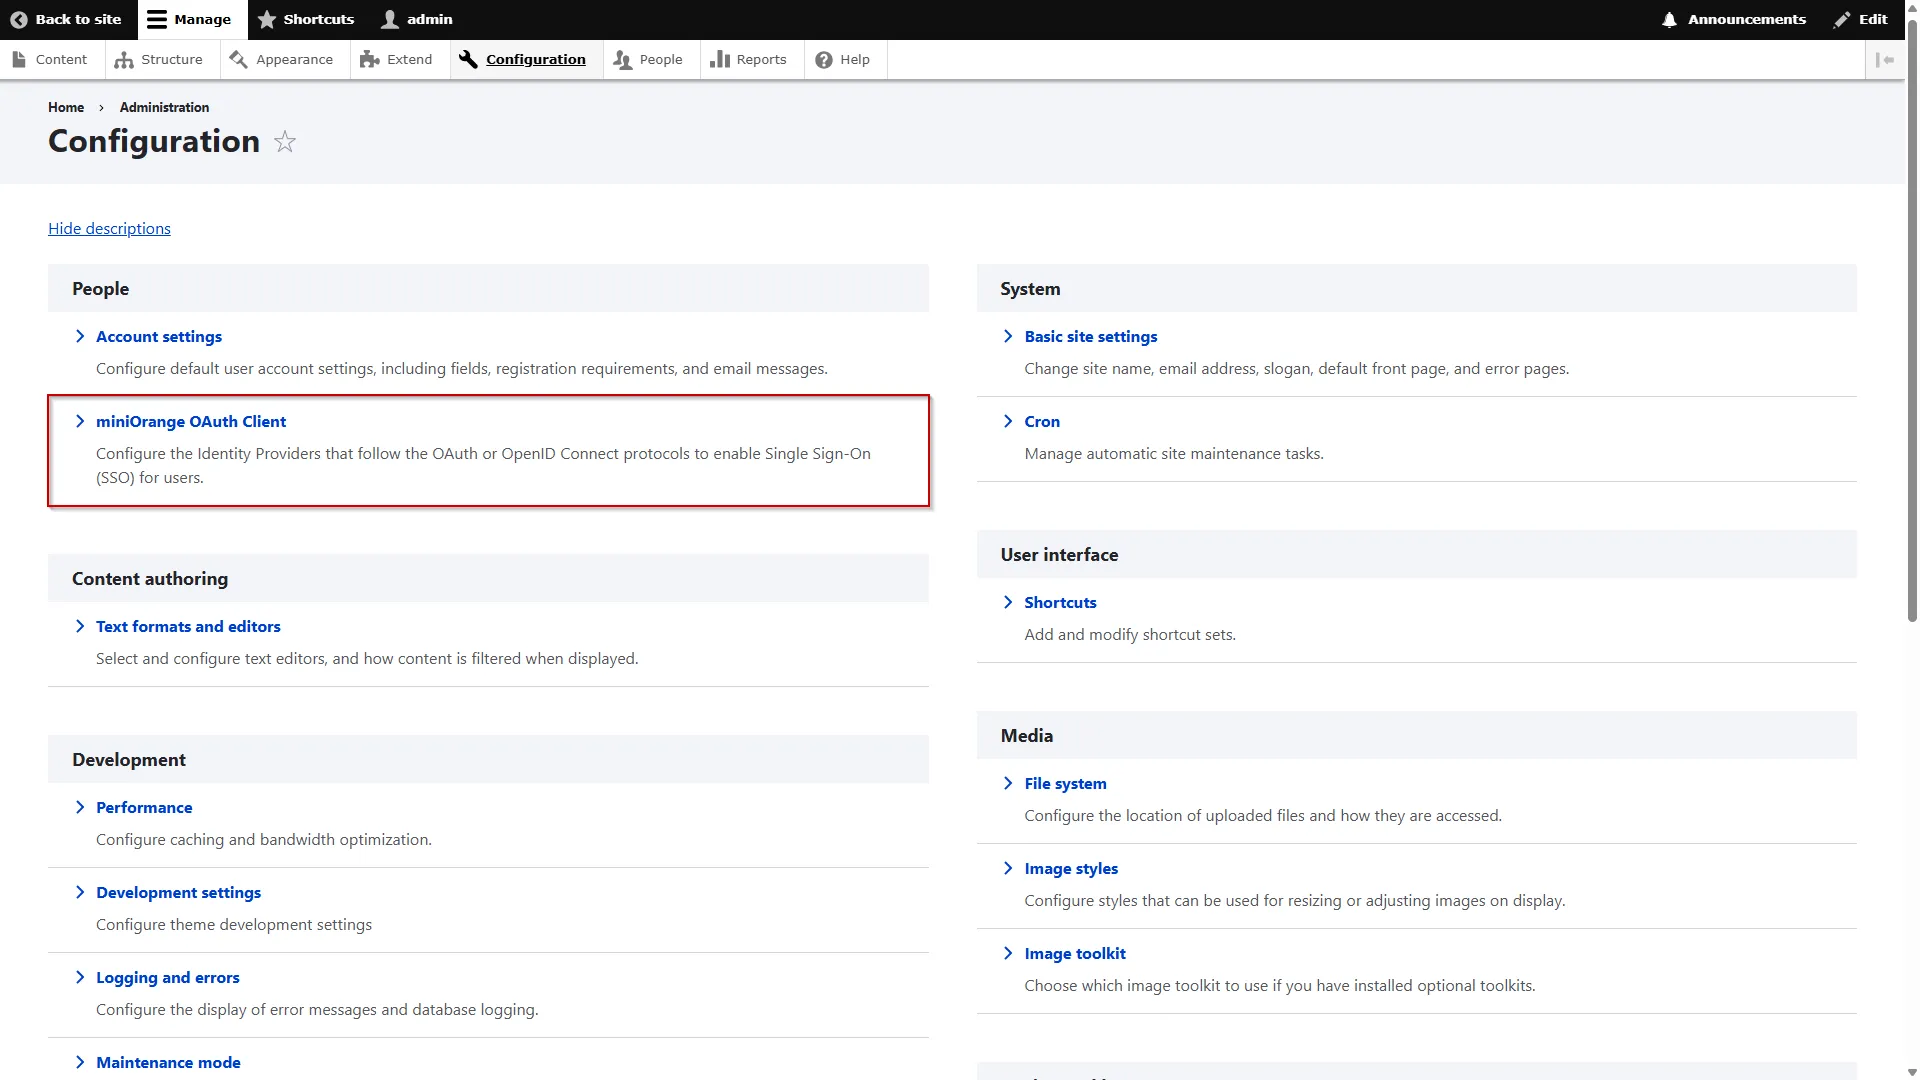Click chevron beside Logging and errors
The height and width of the screenshot is (1080, 1920).
click(80, 977)
